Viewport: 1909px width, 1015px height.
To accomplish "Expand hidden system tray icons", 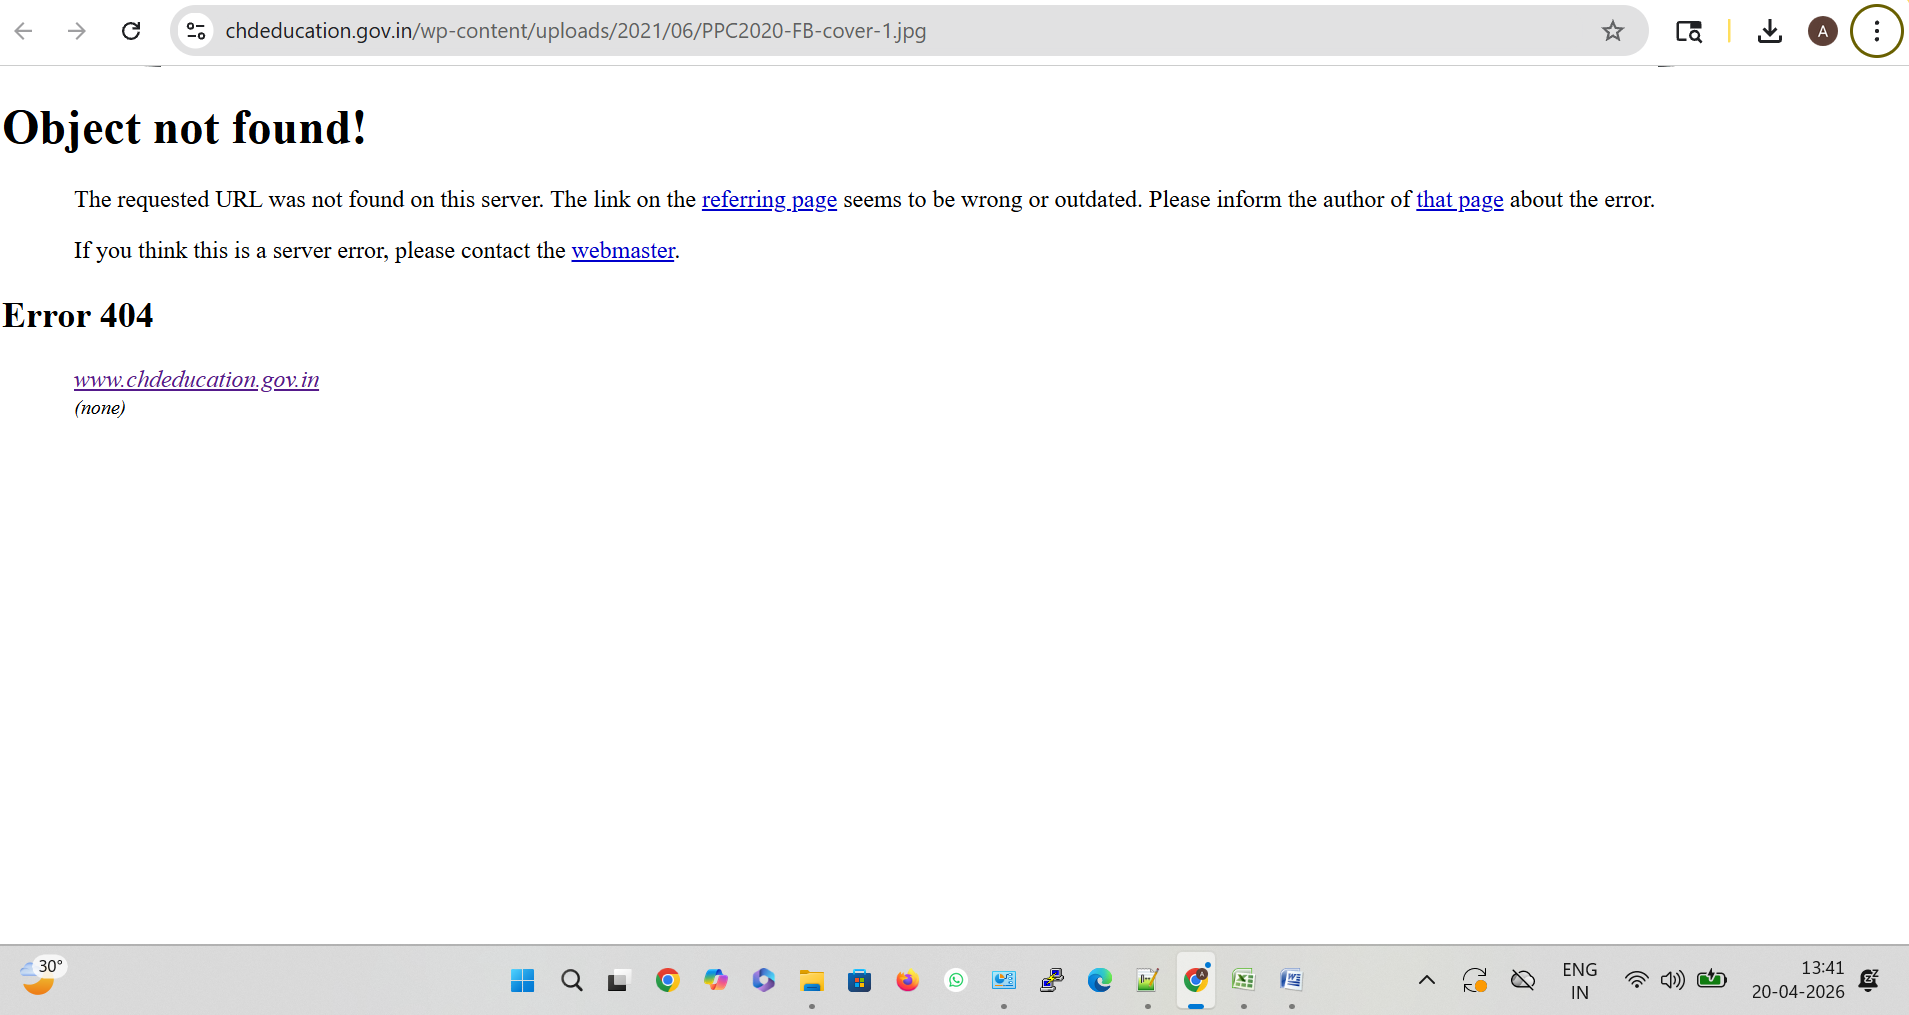I will [1427, 980].
